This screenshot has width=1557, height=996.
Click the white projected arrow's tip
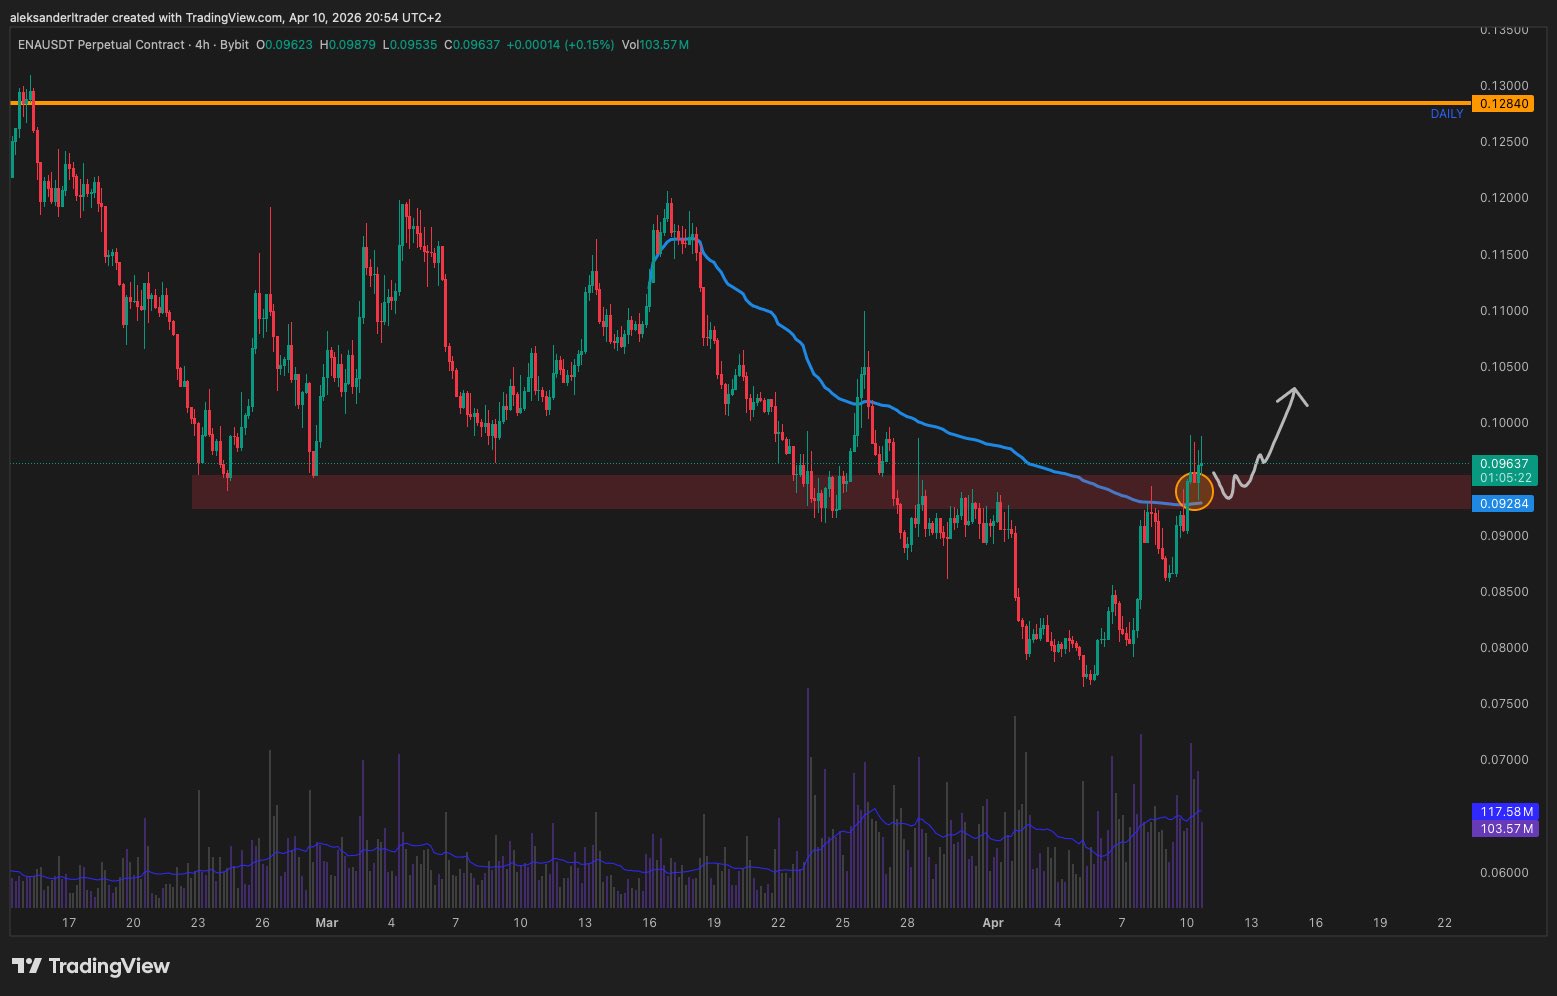[1296, 391]
